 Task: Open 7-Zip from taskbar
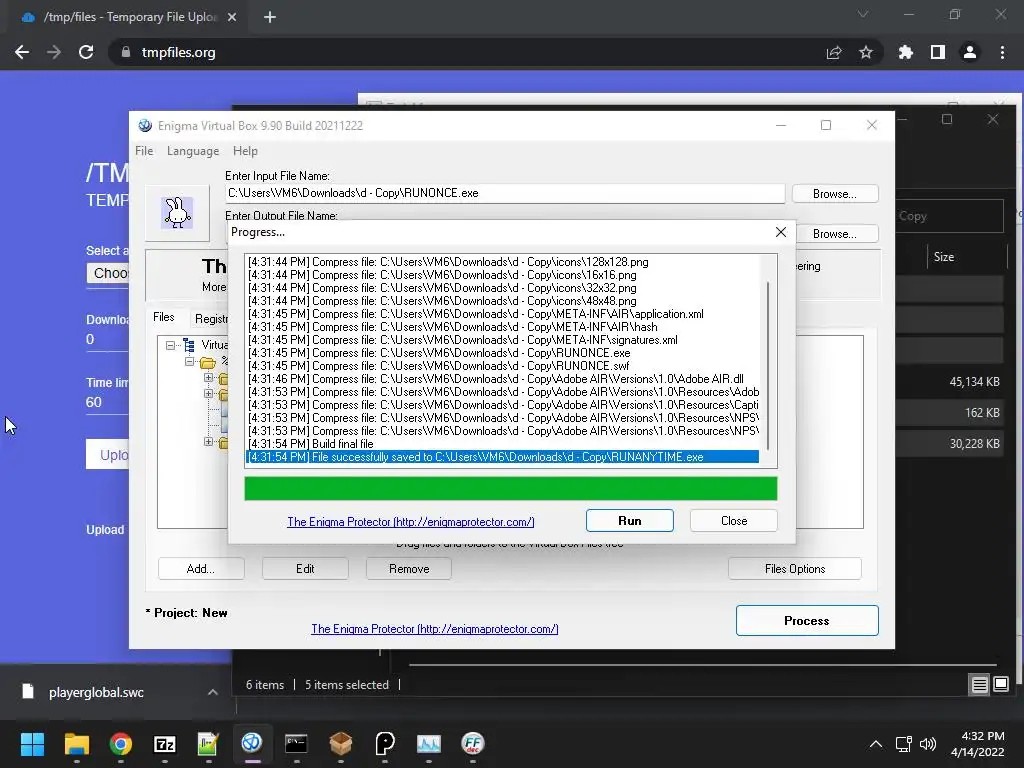click(x=165, y=744)
